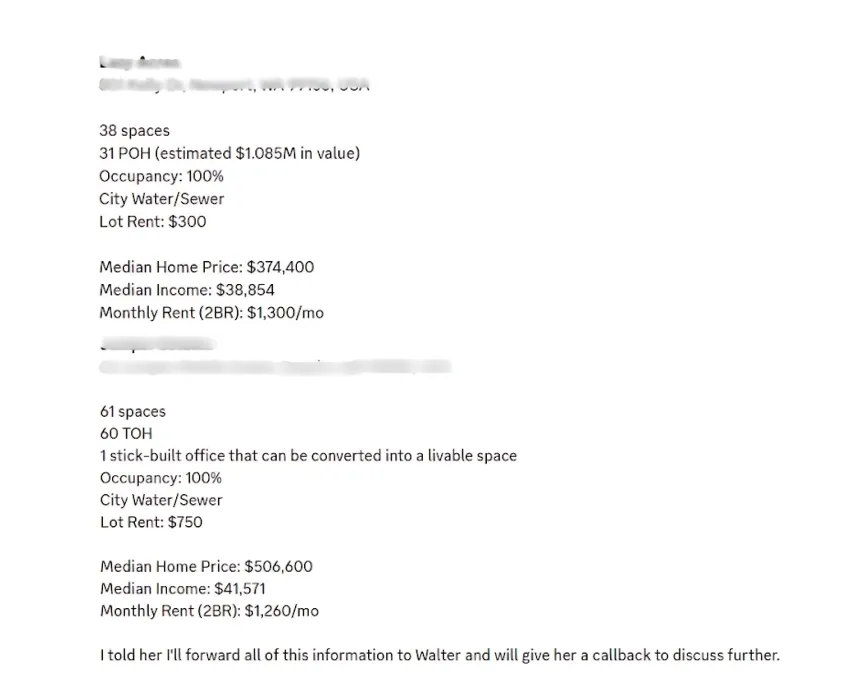
Task: Click the first 'Occupancy: 100%' line
Action: point(161,176)
